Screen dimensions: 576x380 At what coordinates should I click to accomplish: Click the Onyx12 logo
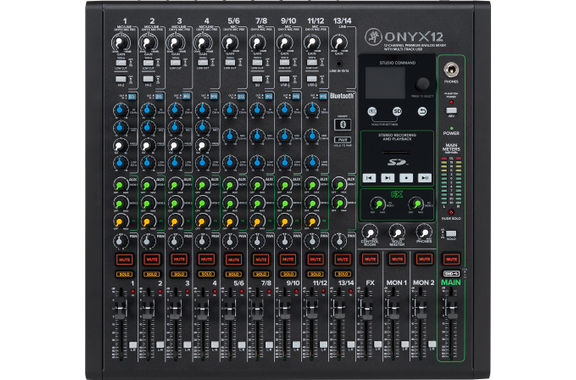[404, 37]
